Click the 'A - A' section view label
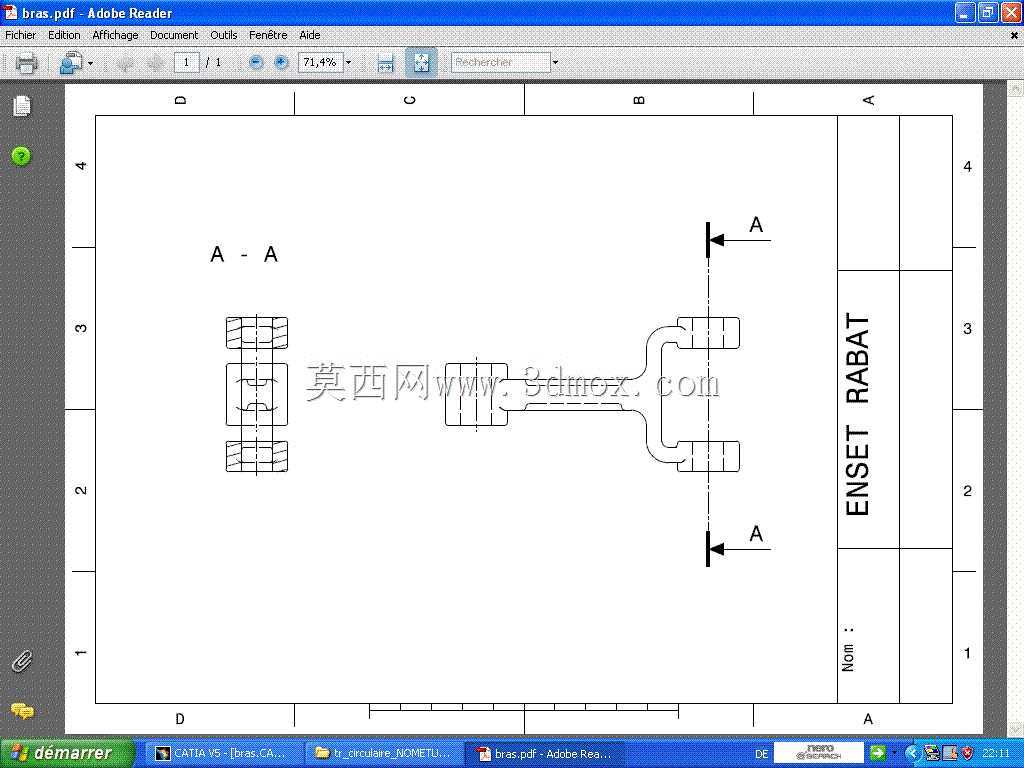Image resolution: width=1024 pixels, height=768 pixels. [x=244, y=254]
